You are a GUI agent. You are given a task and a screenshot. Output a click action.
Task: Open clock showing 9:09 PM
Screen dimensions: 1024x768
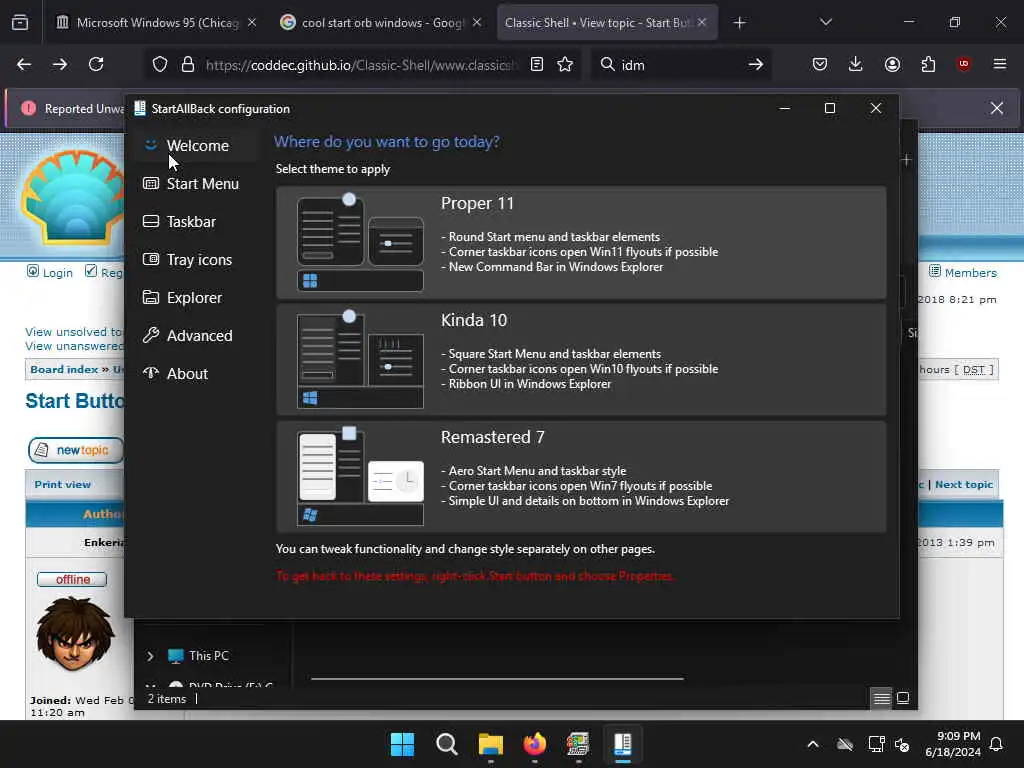tap(953, 744)
